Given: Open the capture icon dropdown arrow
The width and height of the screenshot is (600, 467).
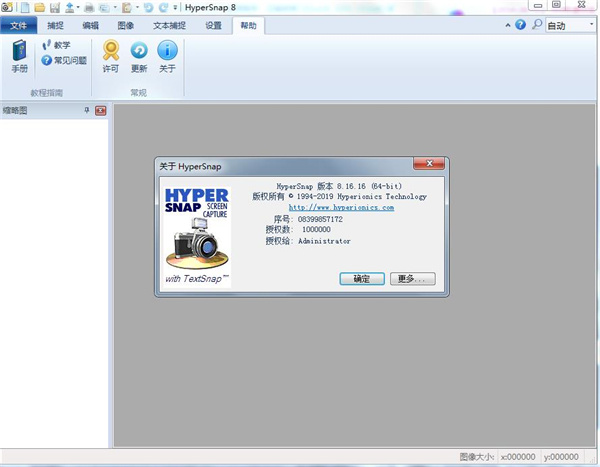Looking at the screenshot, I should point(115,7).
